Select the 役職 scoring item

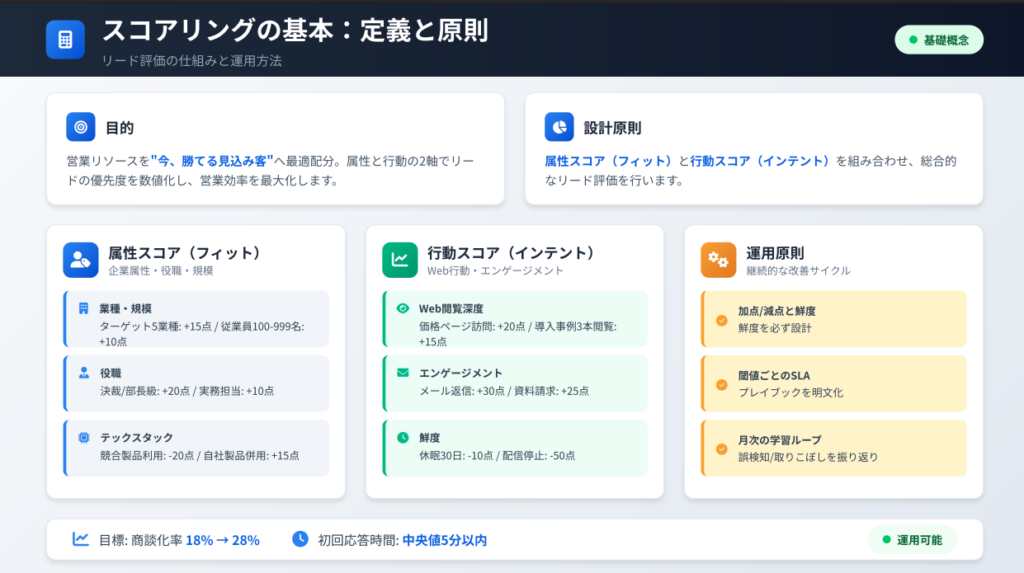(196, 382)
